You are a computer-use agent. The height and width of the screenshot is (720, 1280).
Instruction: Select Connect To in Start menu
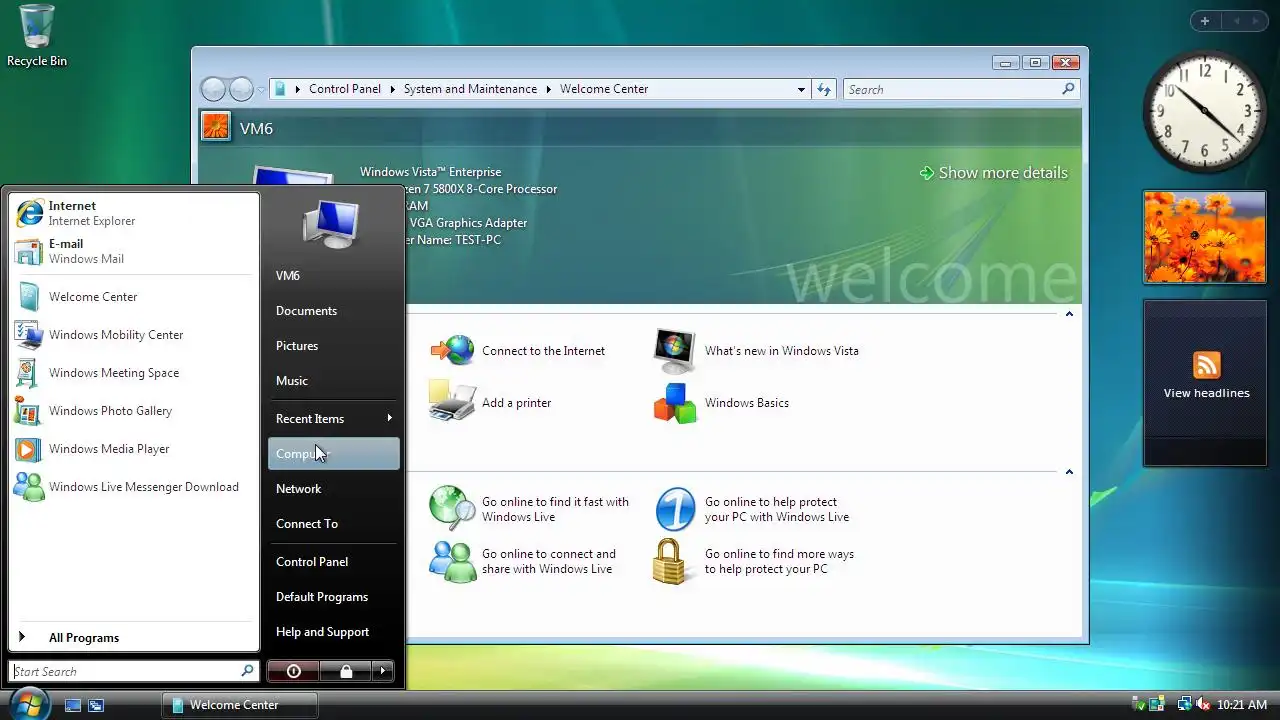pyautogui.click(x=333, y=523)
